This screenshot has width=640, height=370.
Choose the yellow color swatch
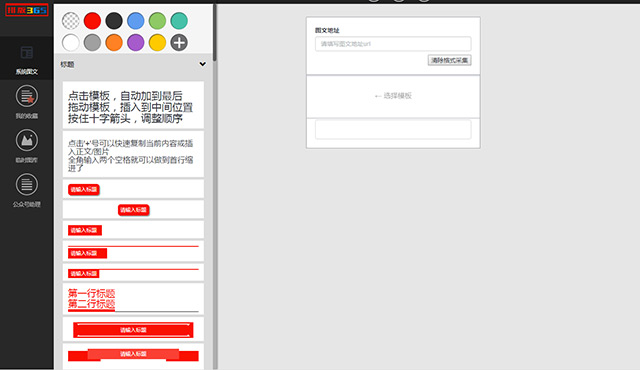pos(157,42)
